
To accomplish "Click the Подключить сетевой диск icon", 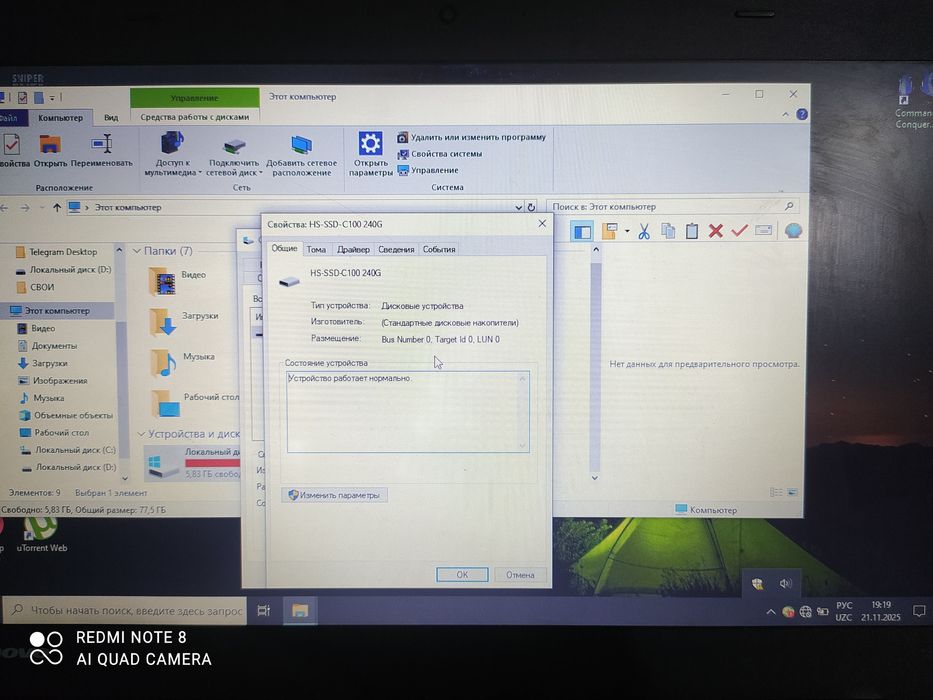I will (234, 146).
